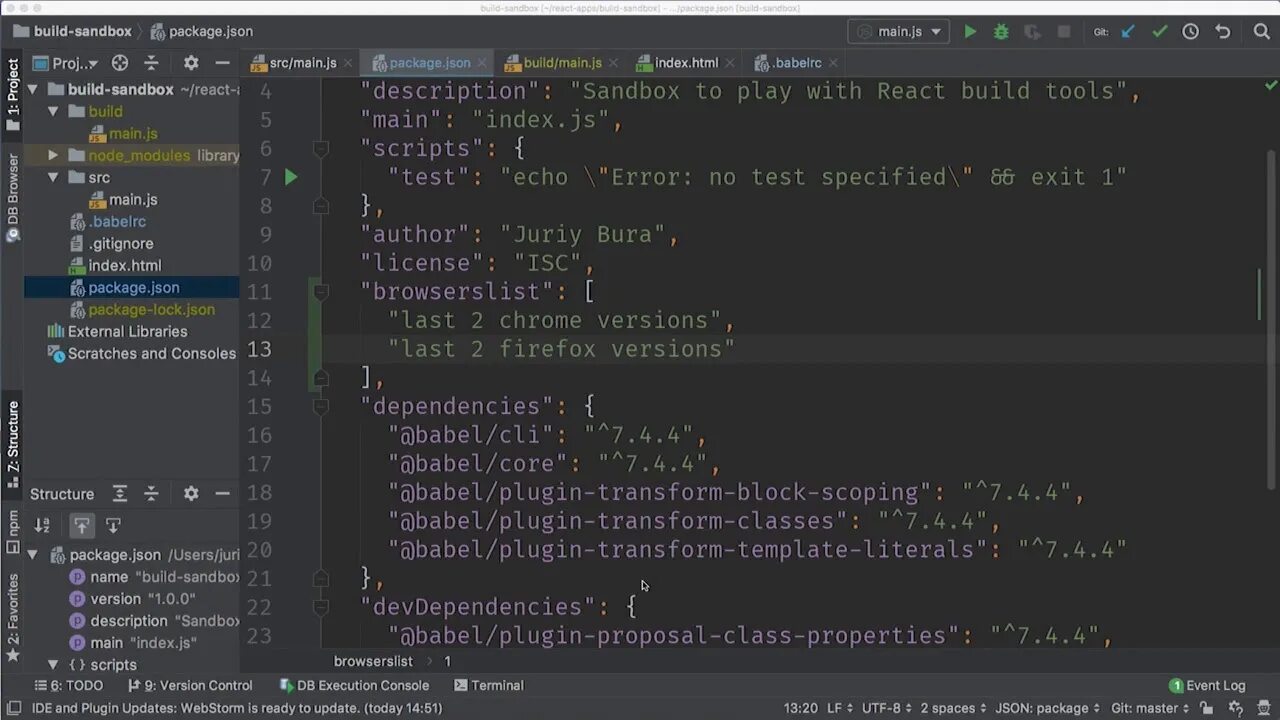Viewport: 1280px width, 720px height.
Task: Change the JSON: package schema selector
Action: pyautogui.click(x=1048, y=708)
